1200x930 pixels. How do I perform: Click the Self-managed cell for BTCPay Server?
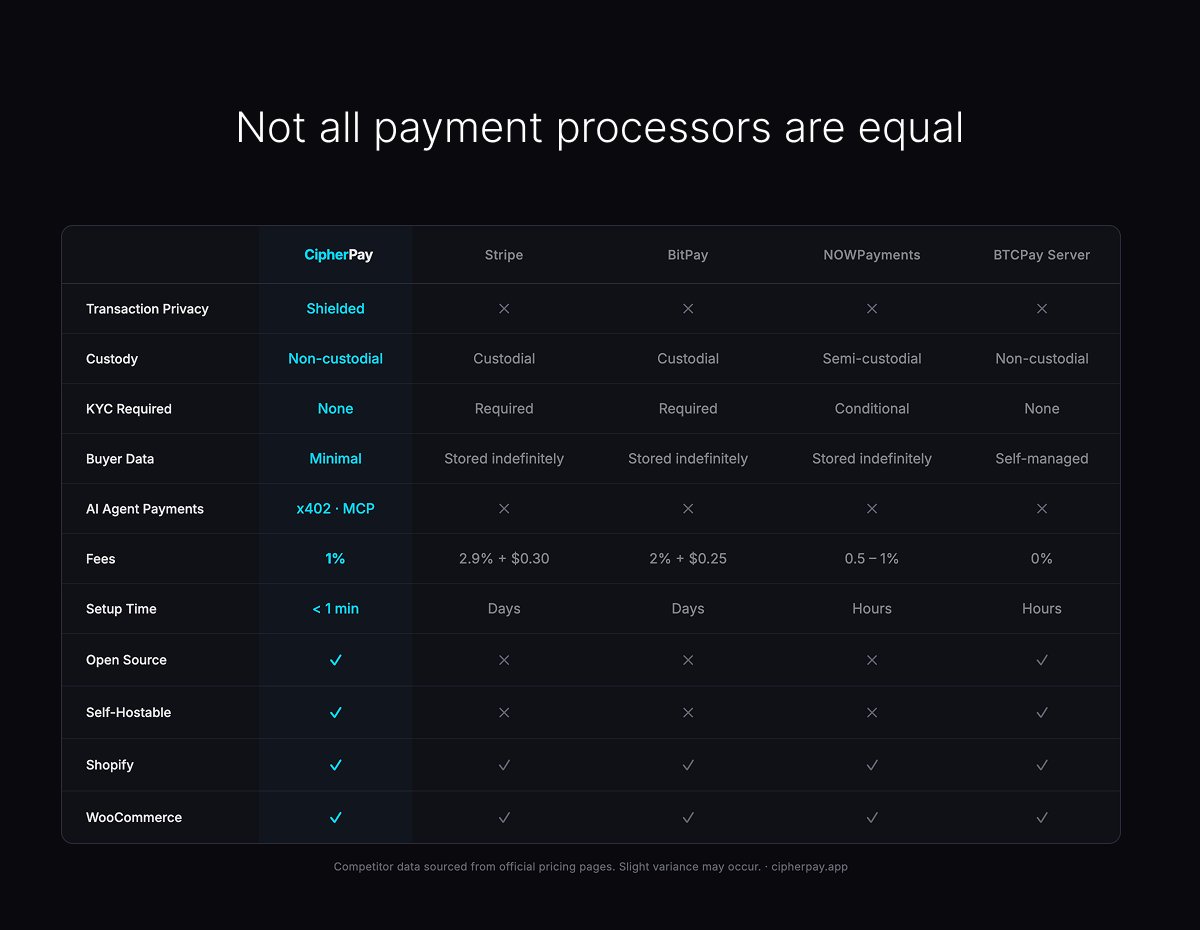point(1042,459)
